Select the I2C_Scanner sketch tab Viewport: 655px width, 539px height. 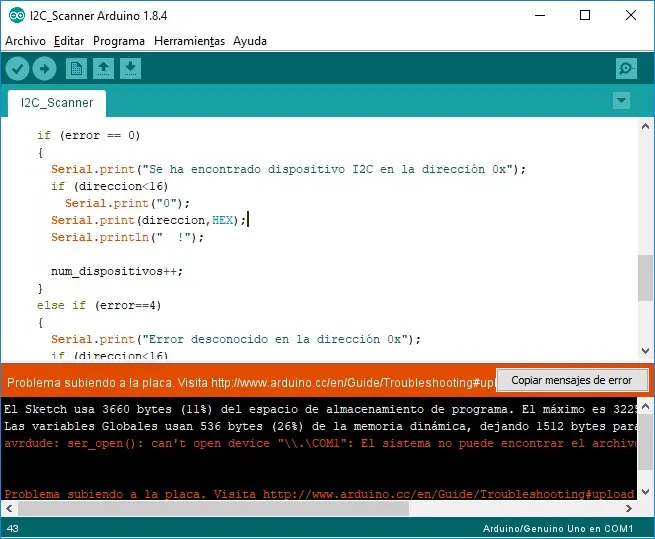pos(57,102)
